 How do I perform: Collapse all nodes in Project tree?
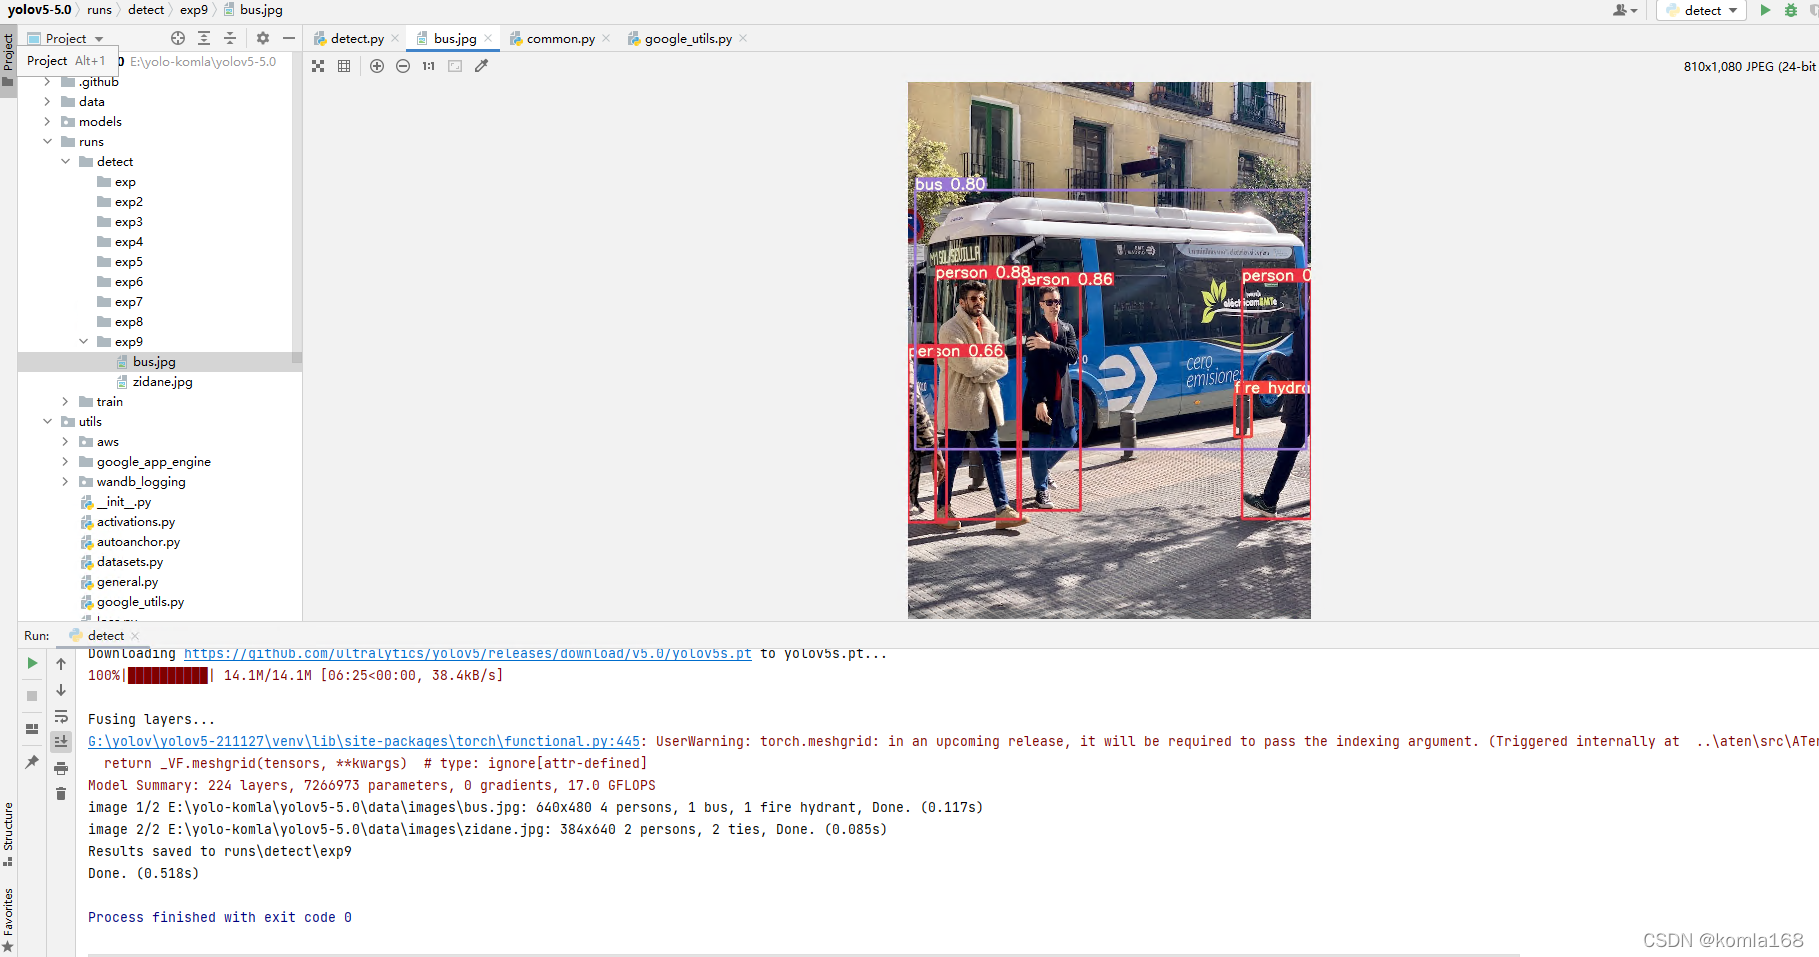point(230,38)
